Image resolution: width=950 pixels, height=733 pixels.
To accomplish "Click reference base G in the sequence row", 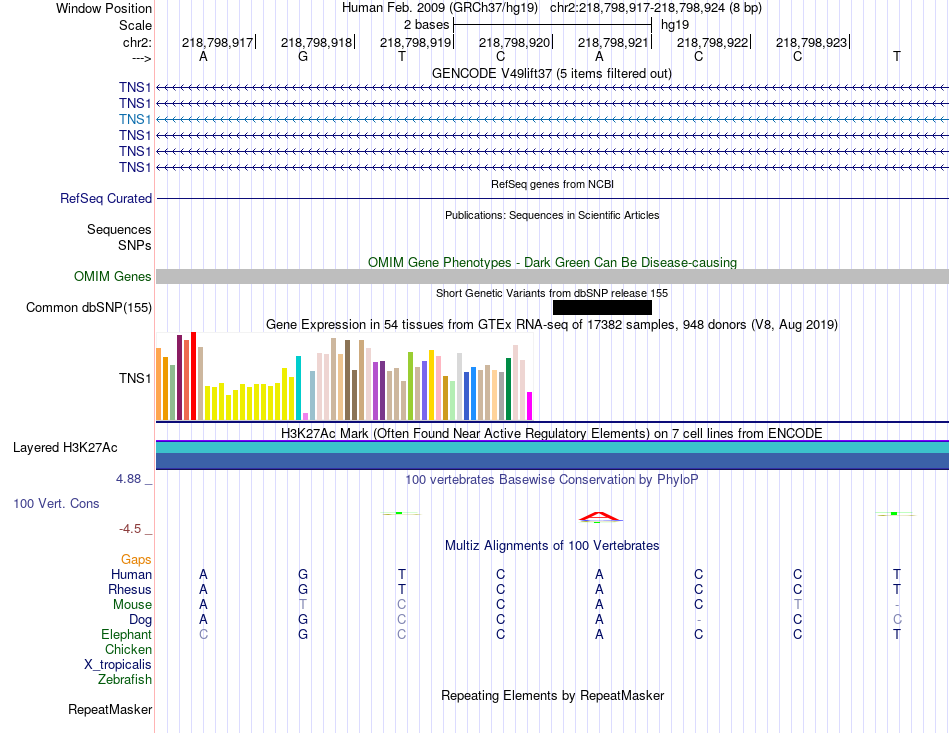I will click(303, 56).
